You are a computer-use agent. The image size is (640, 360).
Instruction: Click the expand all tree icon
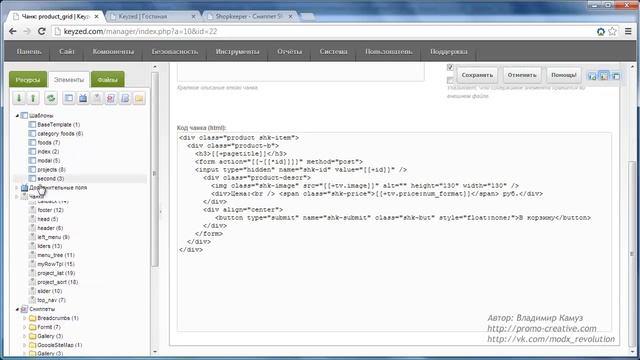click(19, 98)
